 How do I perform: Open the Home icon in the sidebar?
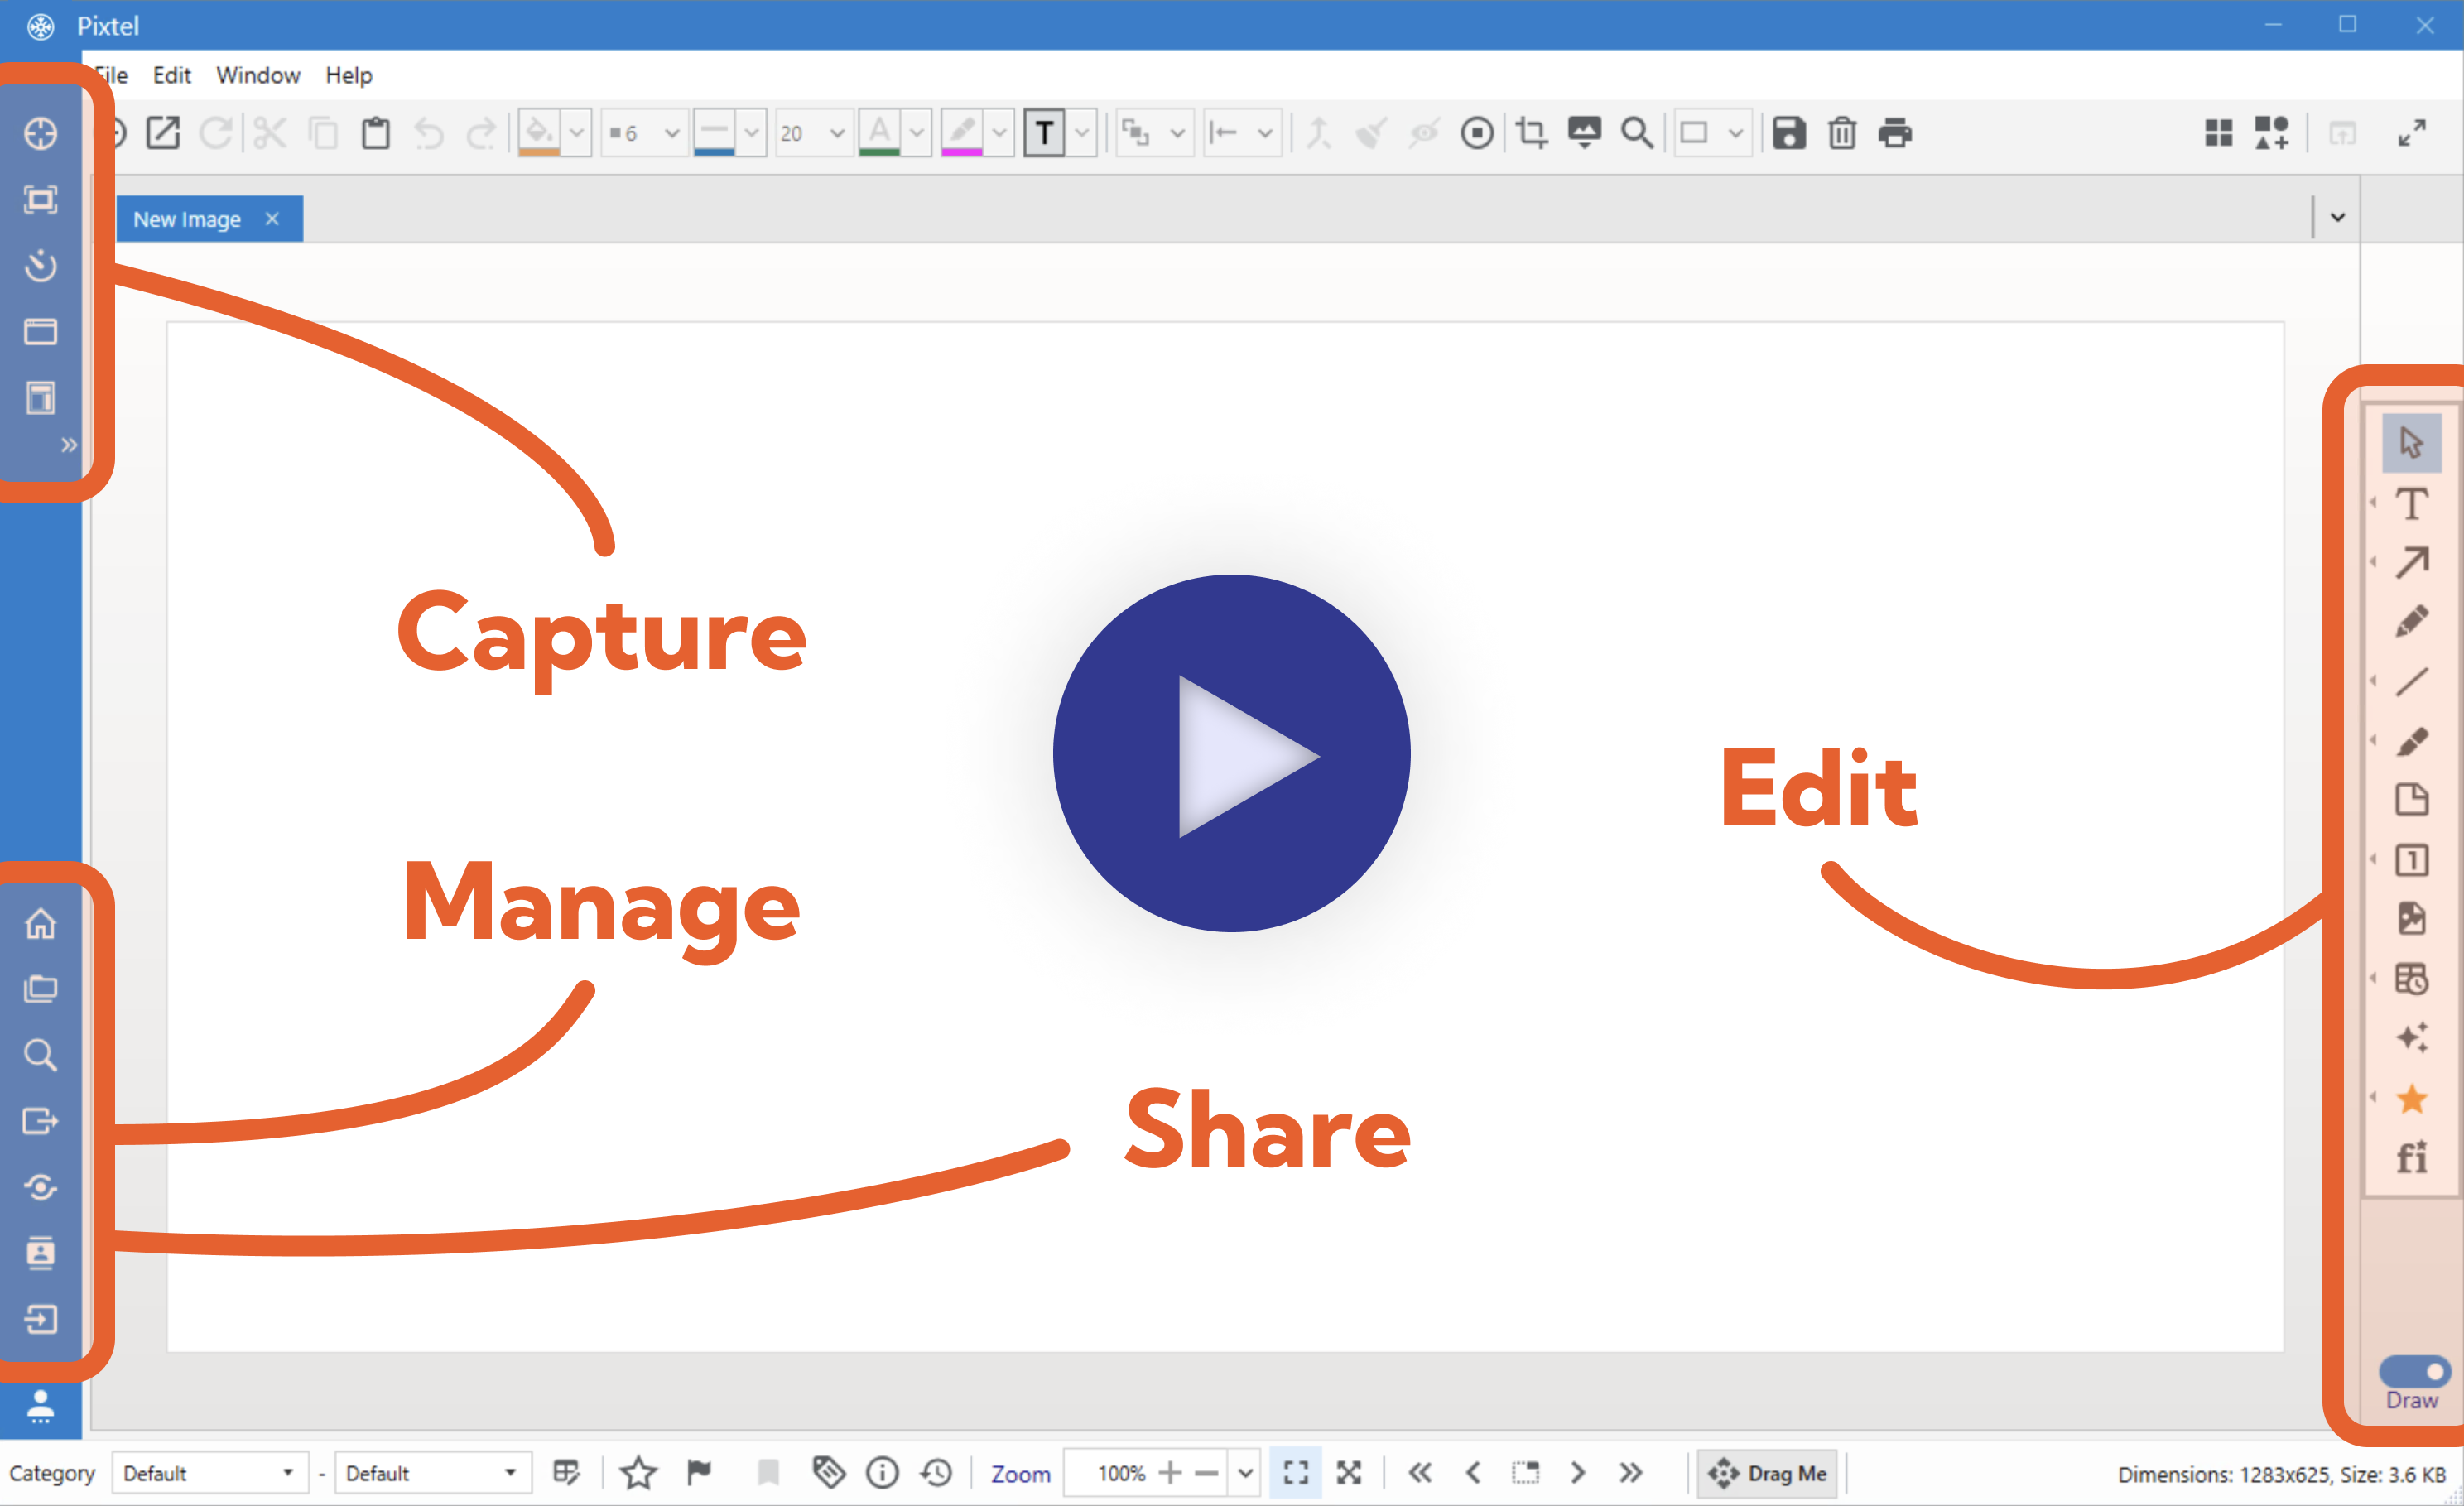[x=40, y=923]
